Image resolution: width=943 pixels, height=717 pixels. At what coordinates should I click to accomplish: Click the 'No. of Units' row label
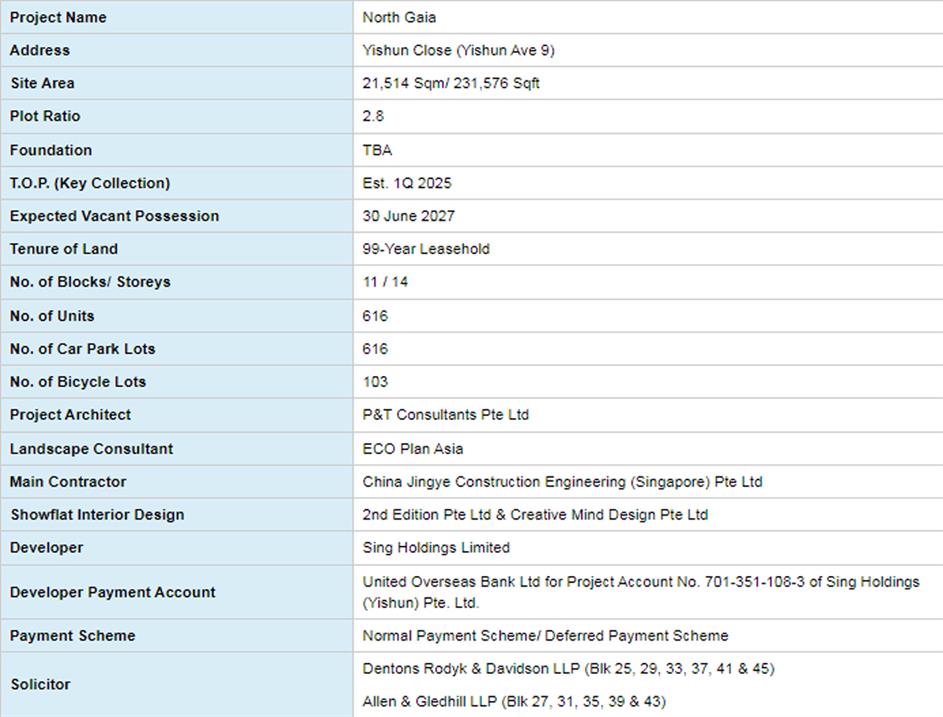pos(52,316)
